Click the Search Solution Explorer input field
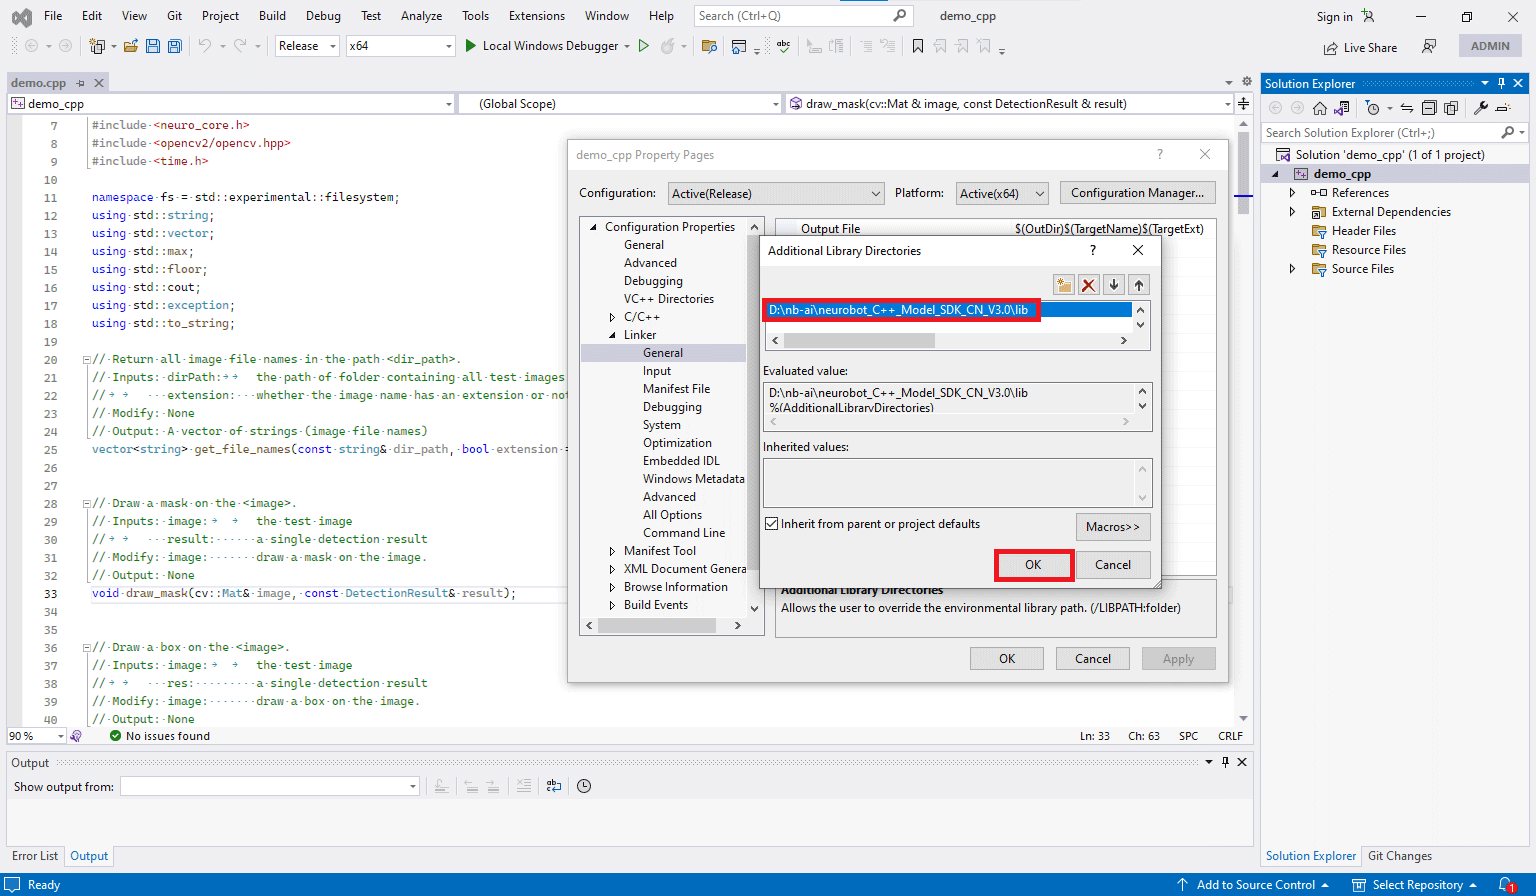The width and height of the screenshot is (1536, 896). click(1382, 133)
